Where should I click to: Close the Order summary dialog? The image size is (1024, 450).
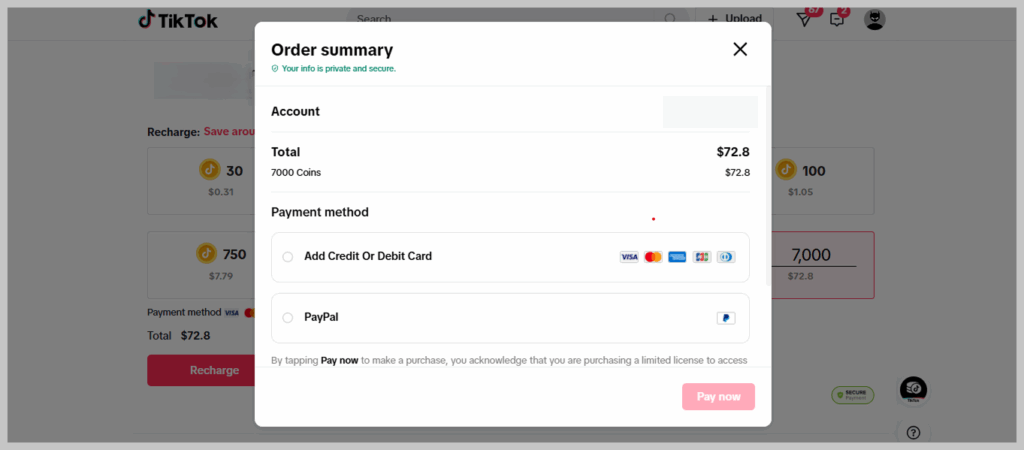(x=740, y=49)
